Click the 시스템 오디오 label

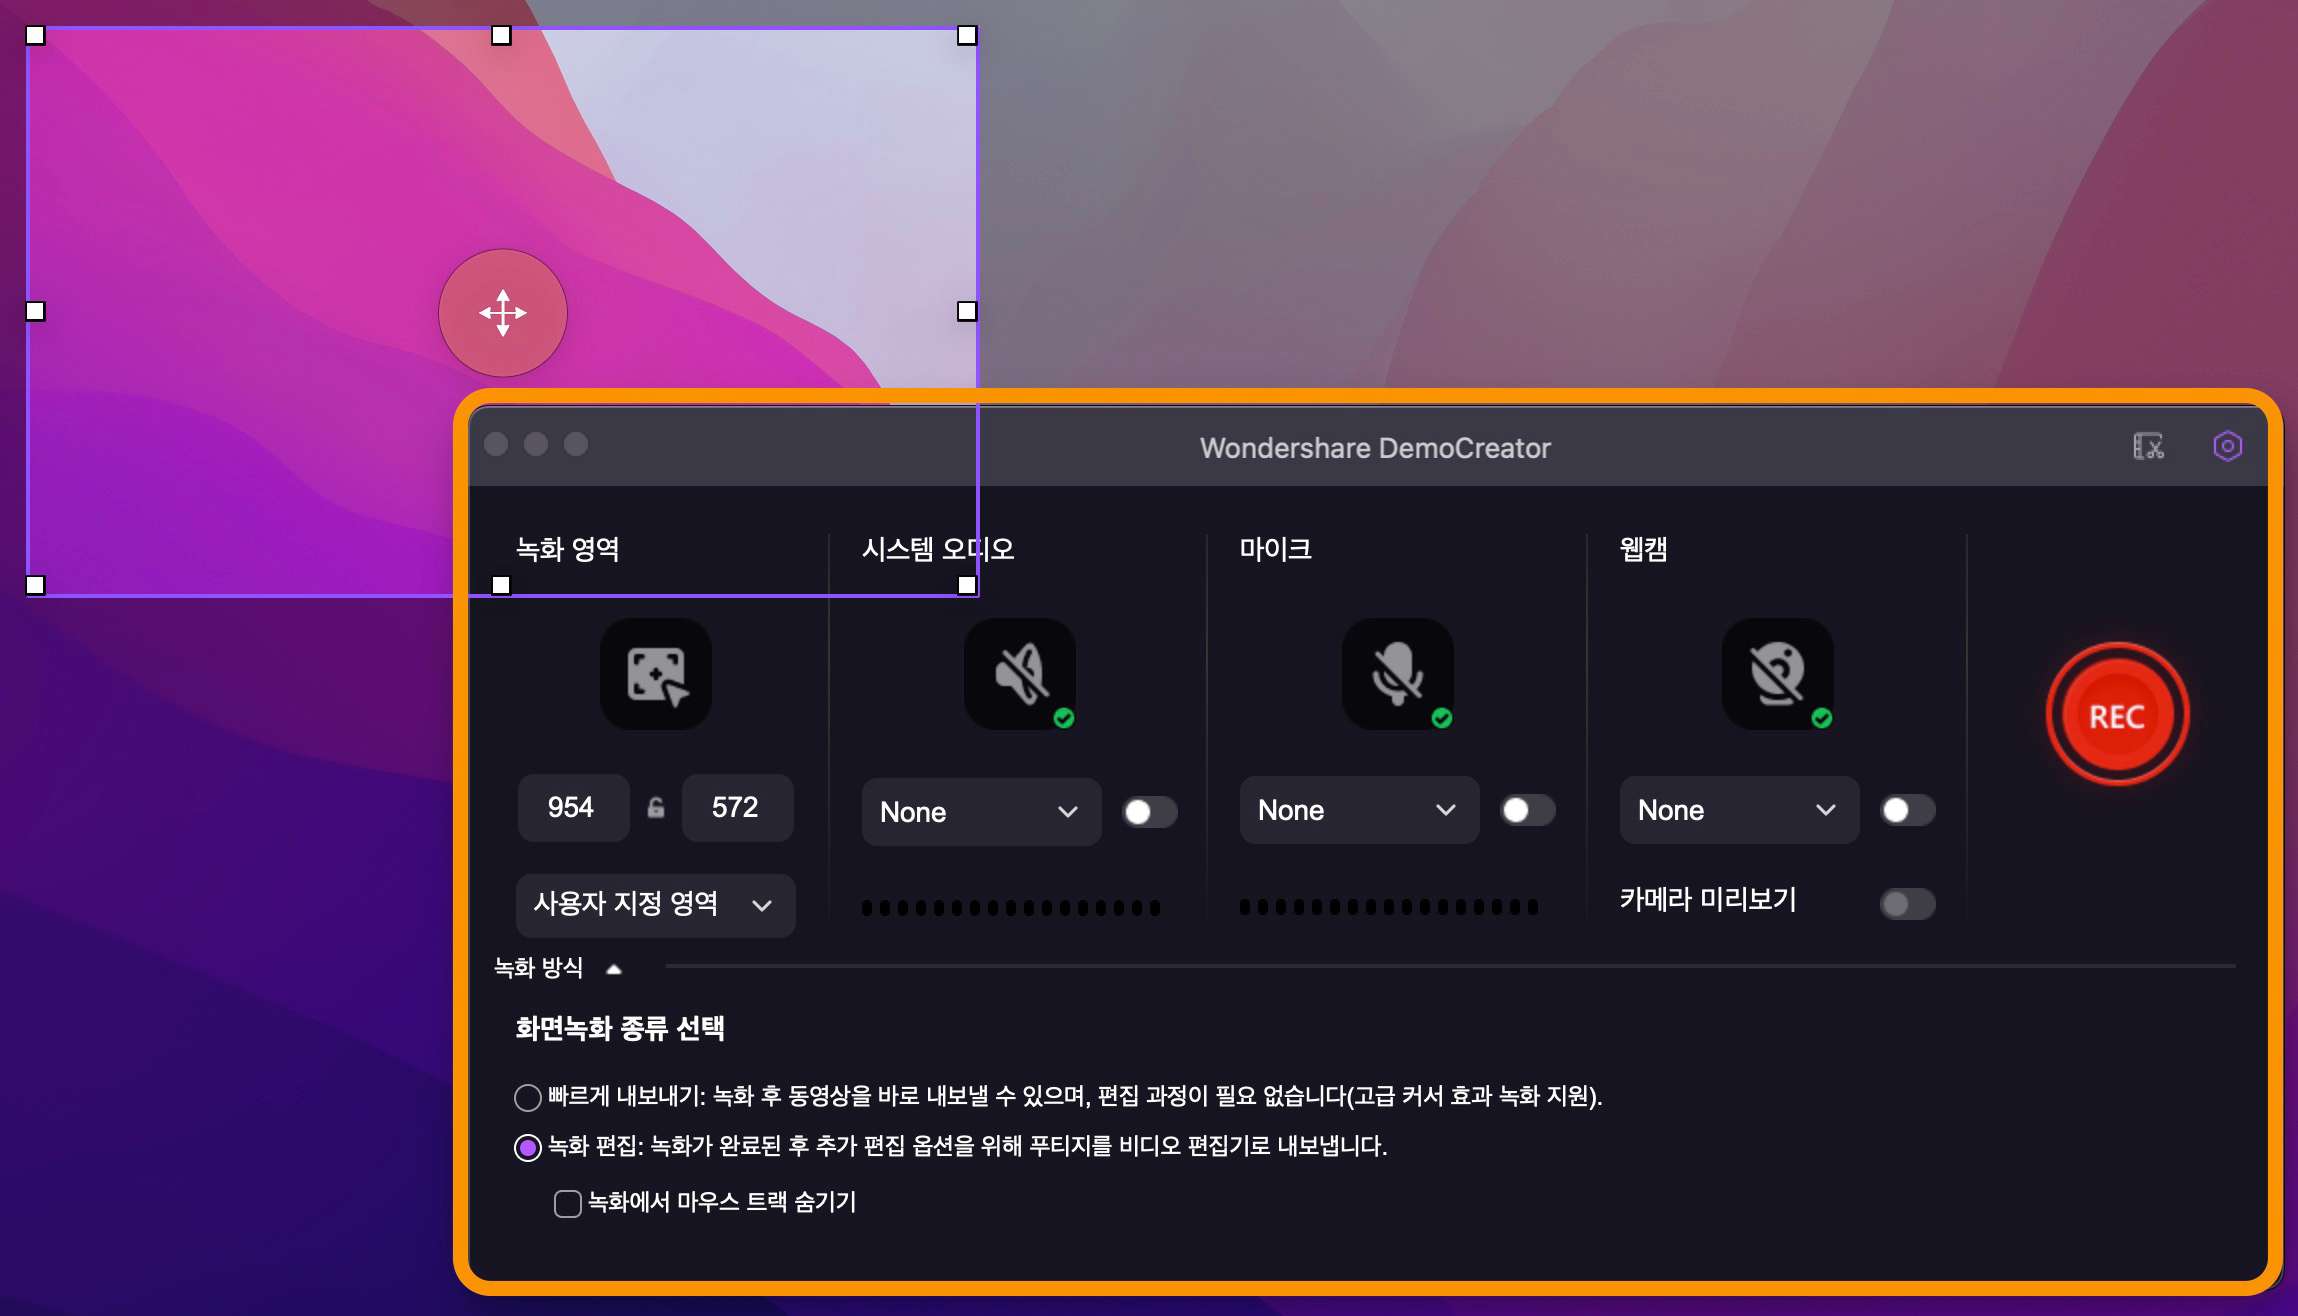point(938,549)
